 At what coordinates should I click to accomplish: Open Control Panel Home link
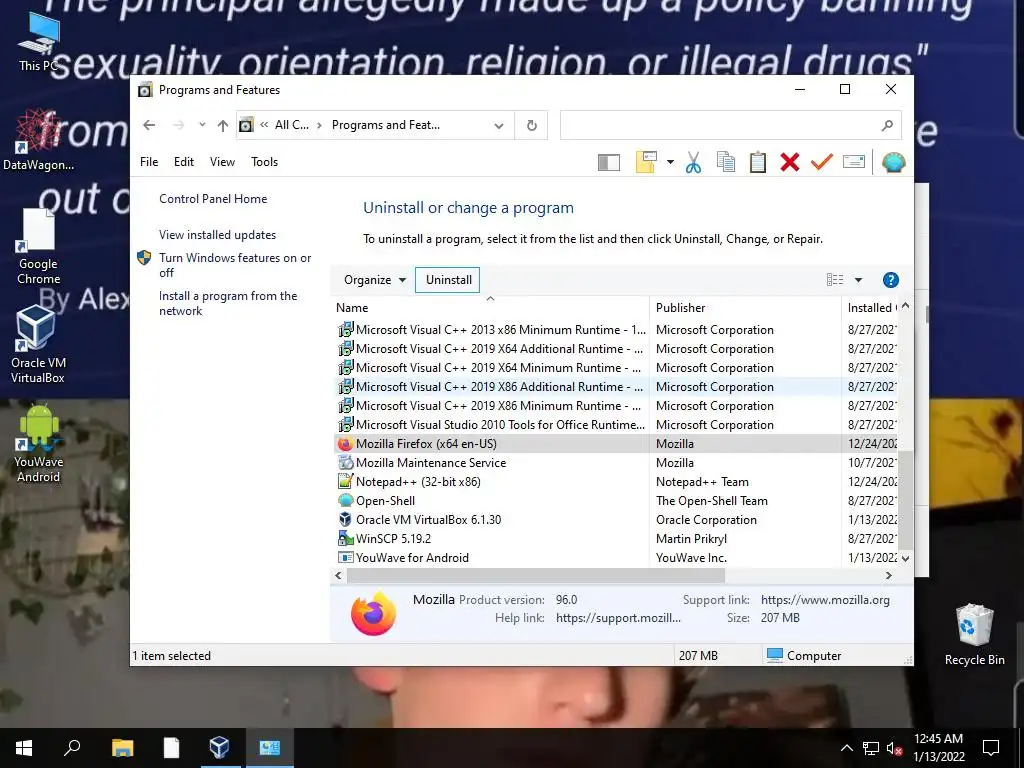pos(213,199)
